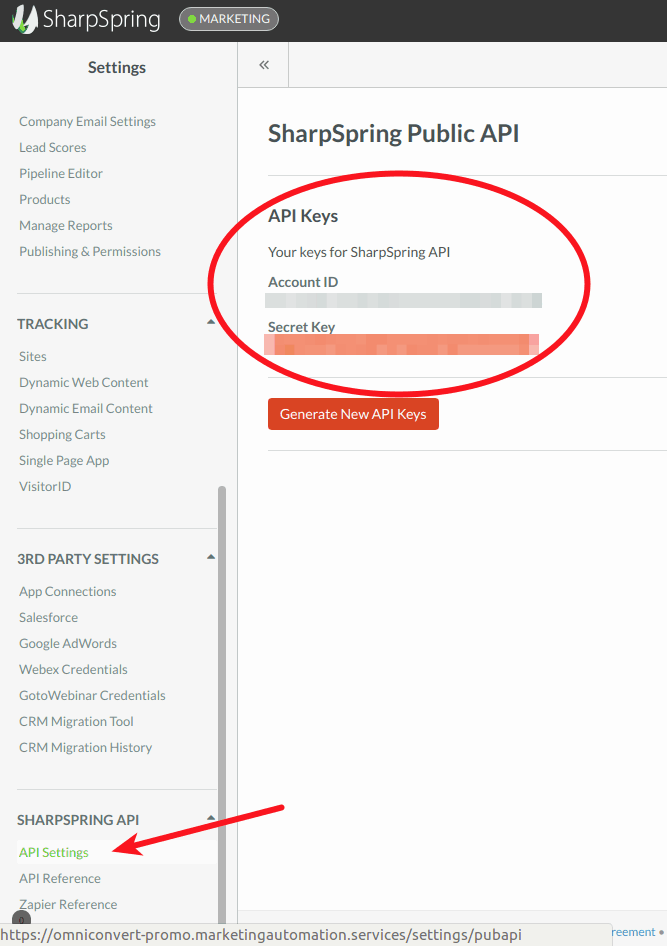Click the API Keys heading
Image resolution: width=667 pixels, height=946 pixels.
(303, 216)
